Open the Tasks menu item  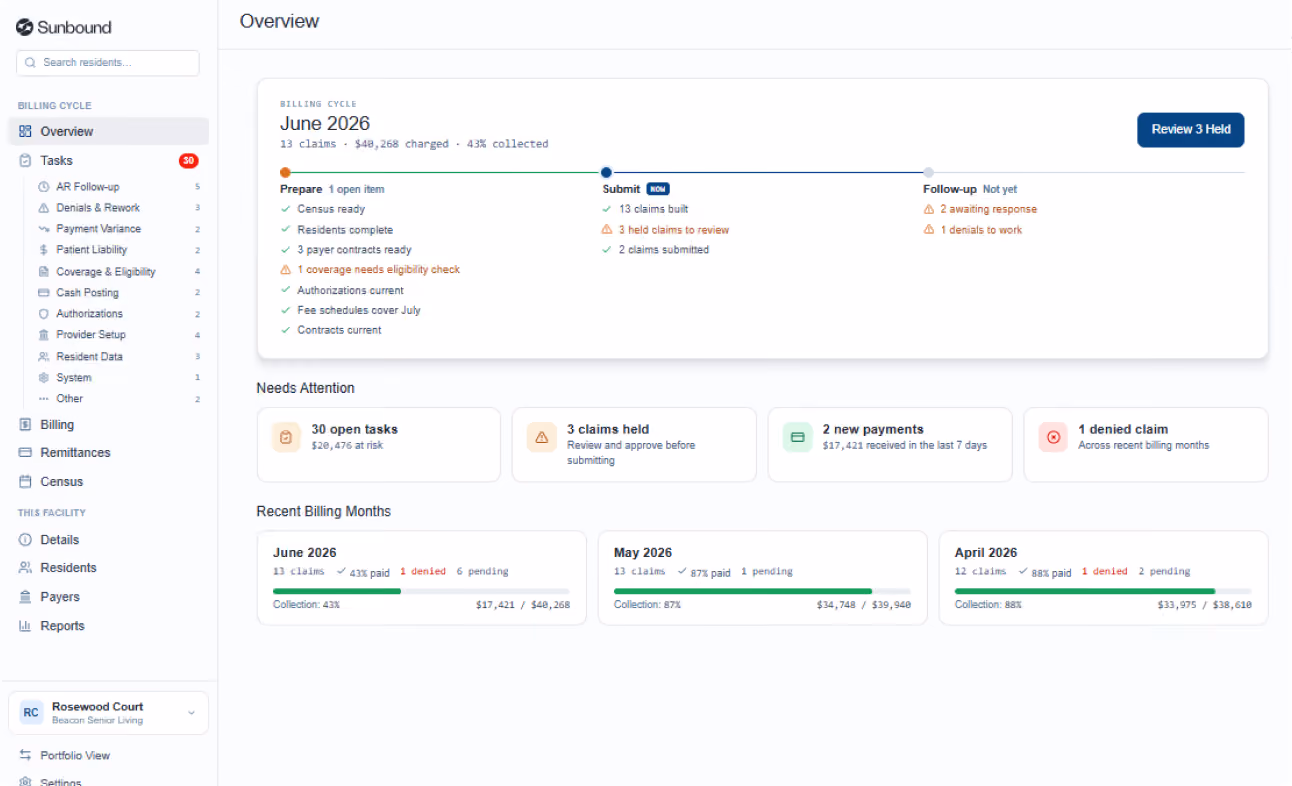[x=108, y=160]
